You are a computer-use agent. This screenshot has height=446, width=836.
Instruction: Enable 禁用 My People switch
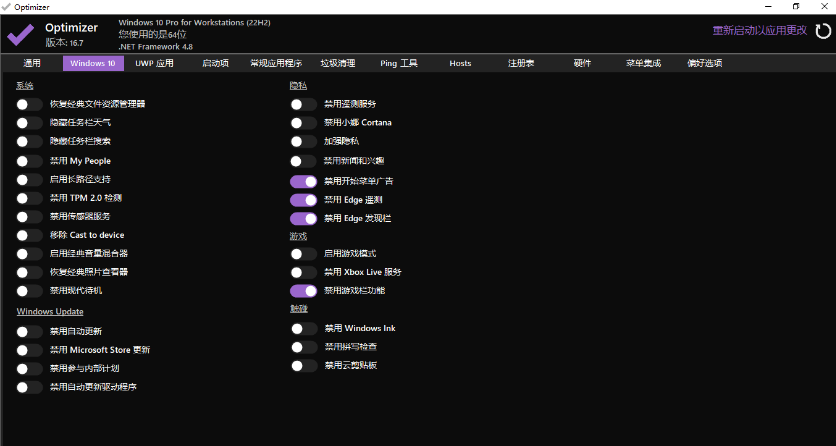(30, 161)
